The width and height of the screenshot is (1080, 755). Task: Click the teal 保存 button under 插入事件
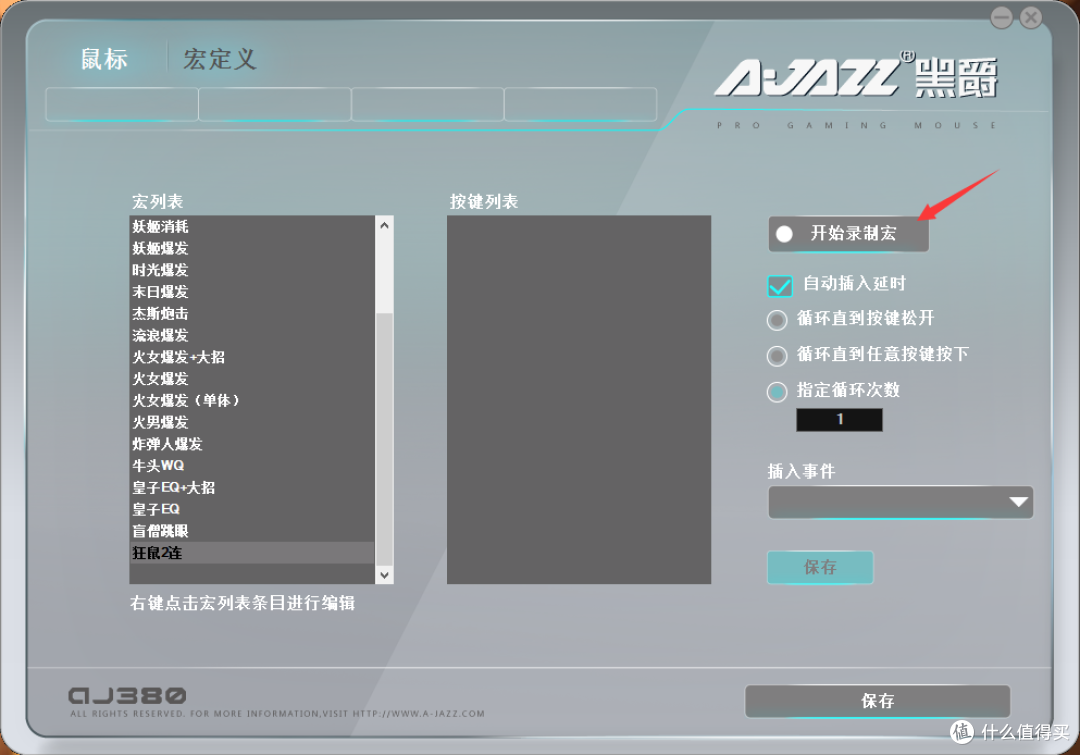pyautogui.click(x=820, y=568)
